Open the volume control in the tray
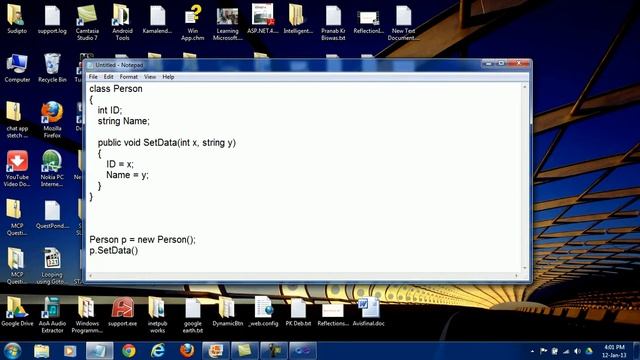Viewport: 640px width, 360px height. tap(577, 351)
